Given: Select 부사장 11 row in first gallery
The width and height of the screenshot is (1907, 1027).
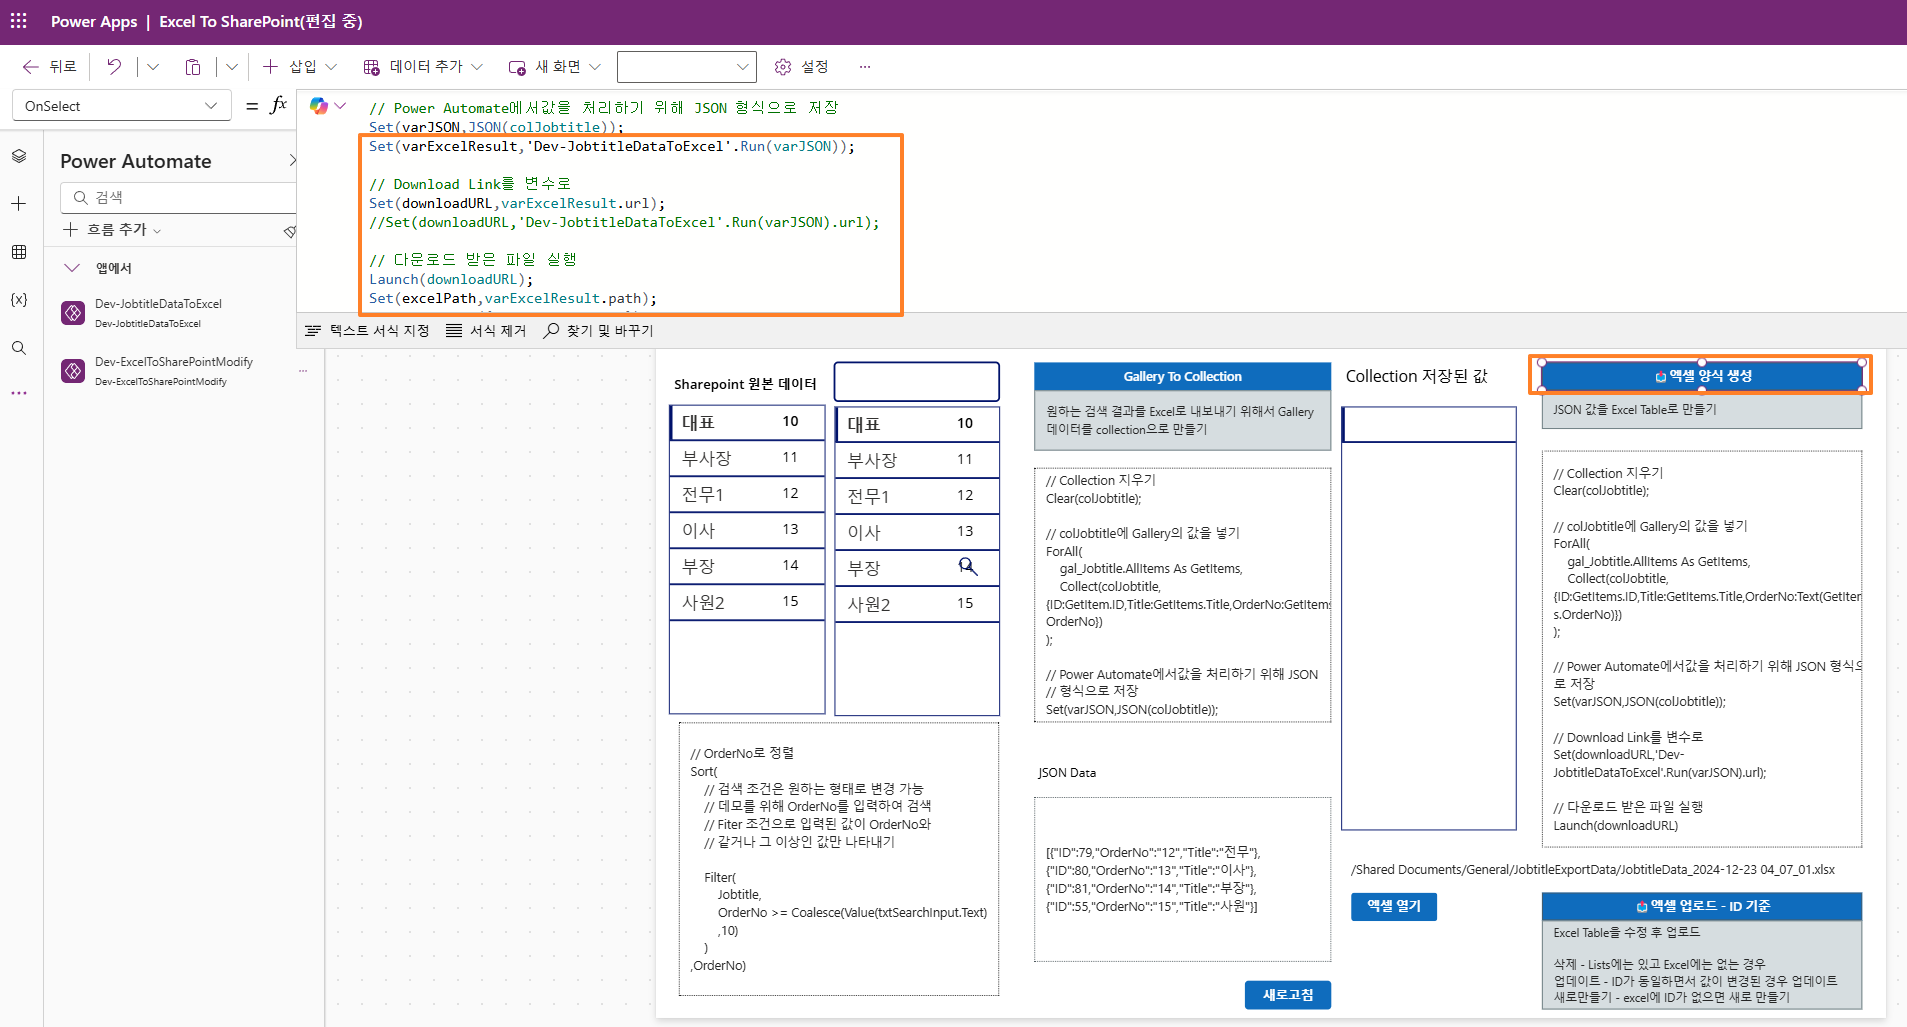Looking at the screenshot, I should pos(747,458).
